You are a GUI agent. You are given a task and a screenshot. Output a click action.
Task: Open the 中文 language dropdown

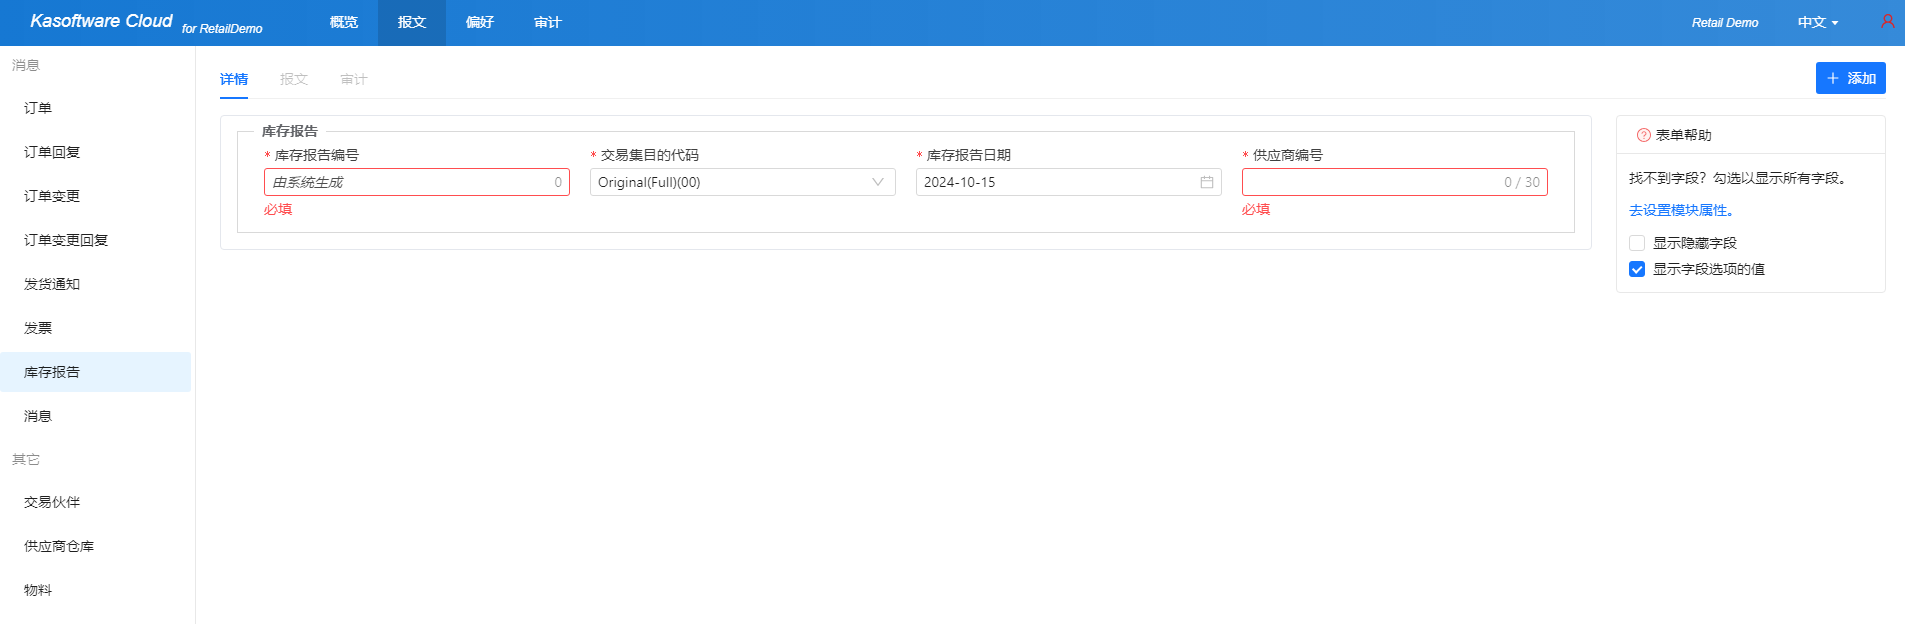click(1817, 22)
